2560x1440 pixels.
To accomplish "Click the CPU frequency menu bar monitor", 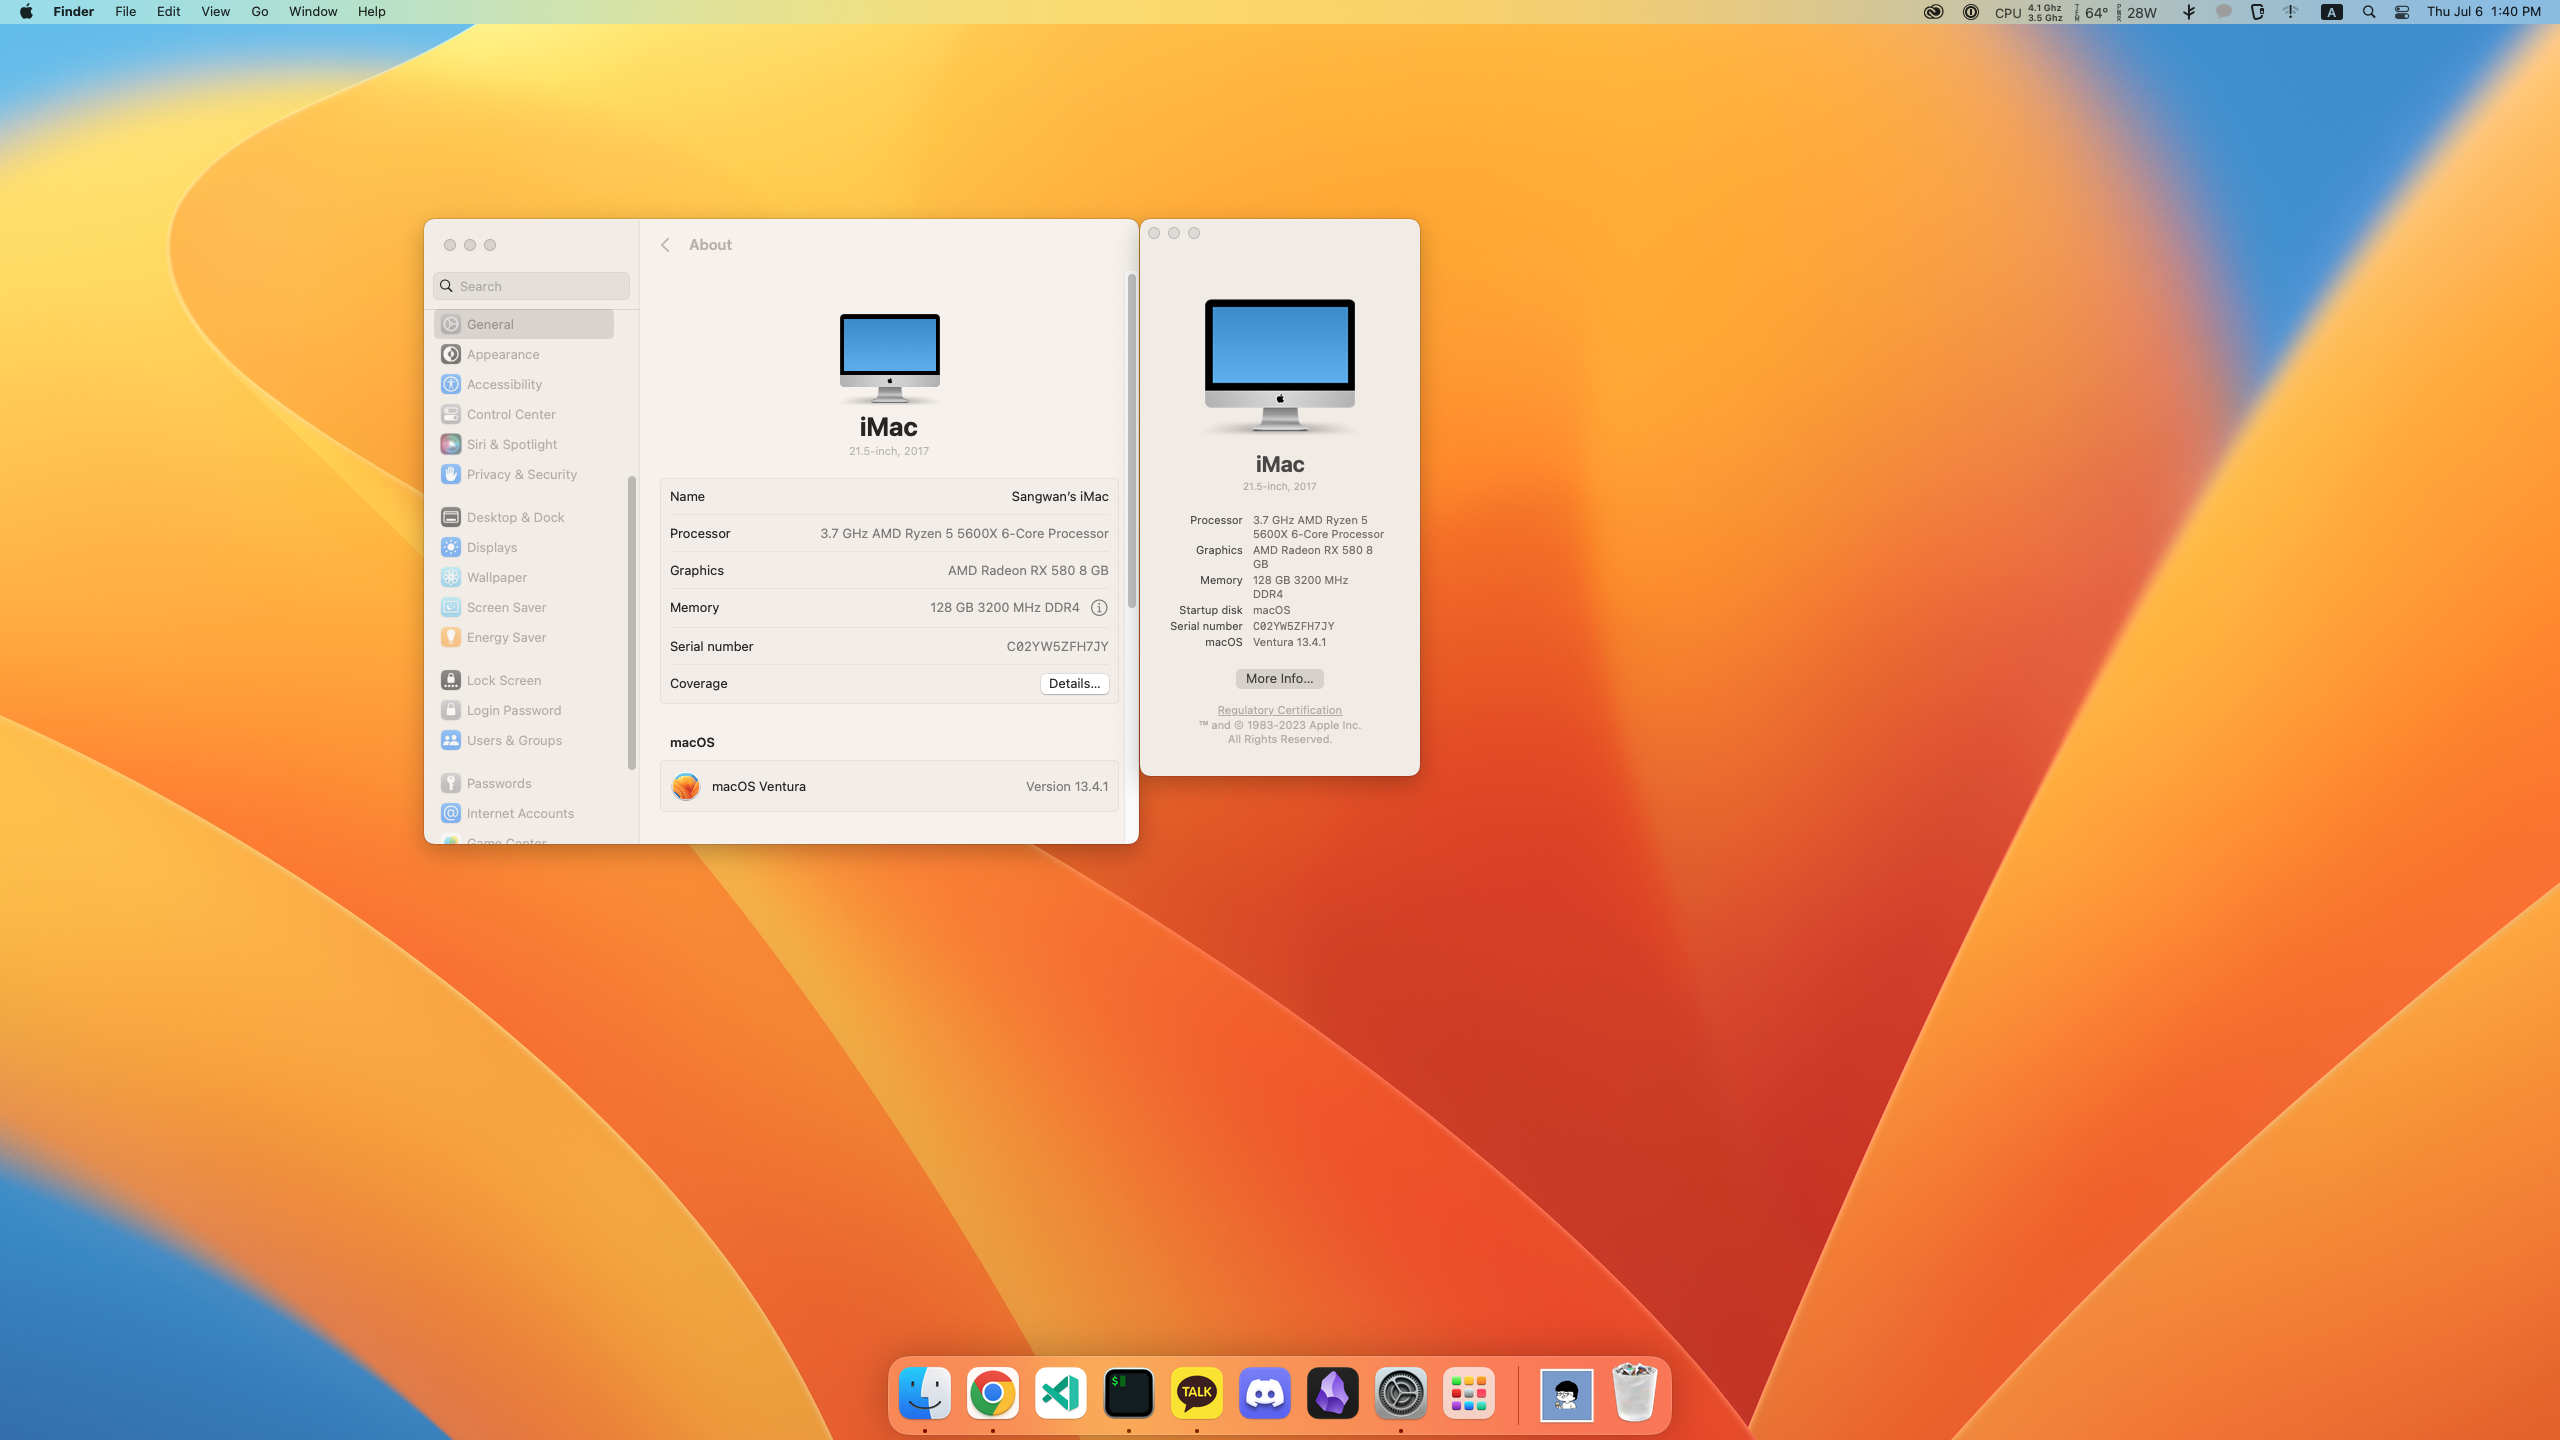I will pos(2028,12).
